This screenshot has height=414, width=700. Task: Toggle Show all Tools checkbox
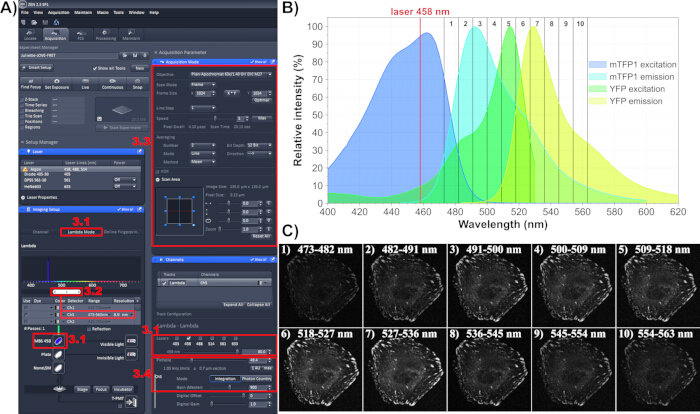95,68
